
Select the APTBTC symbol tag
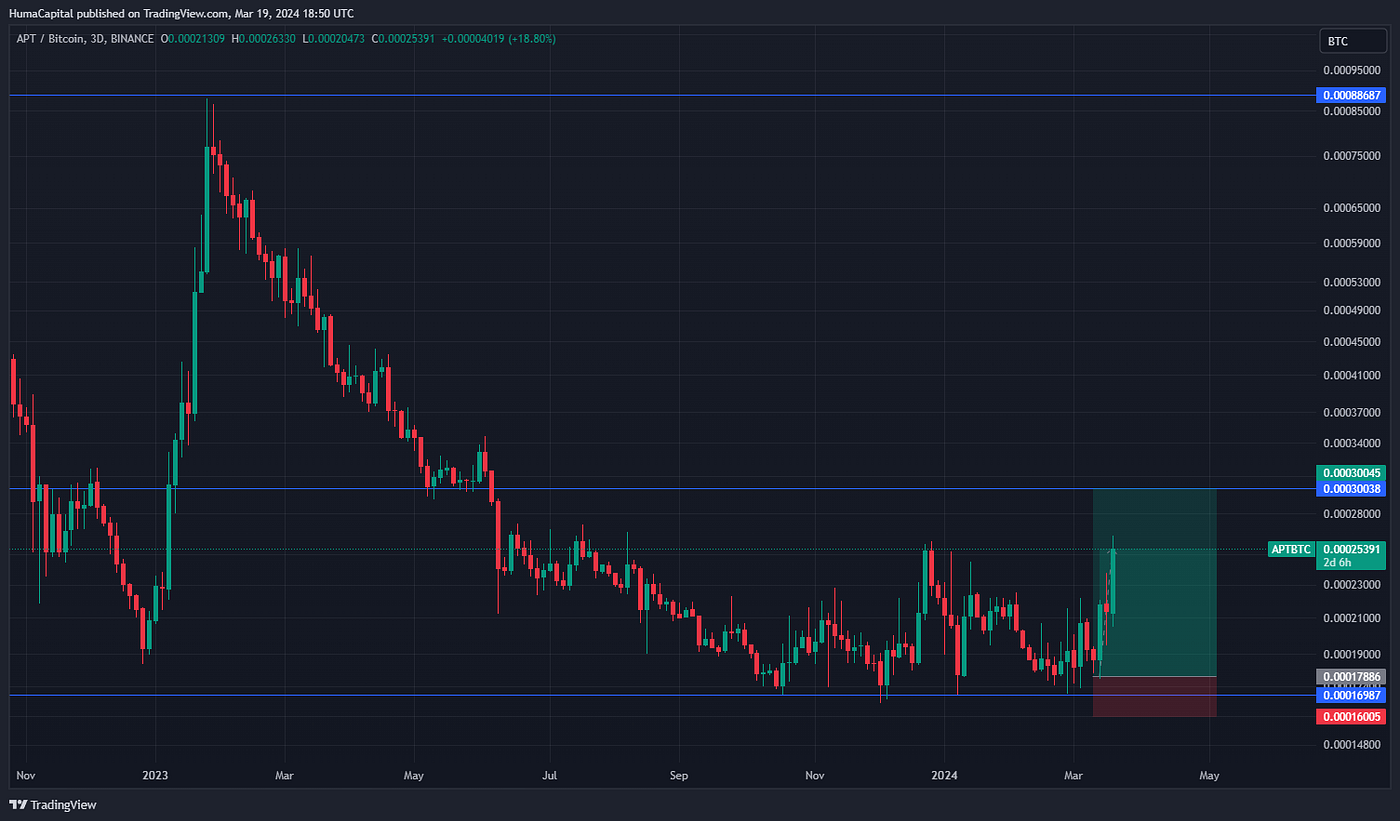coord(1291,549)
